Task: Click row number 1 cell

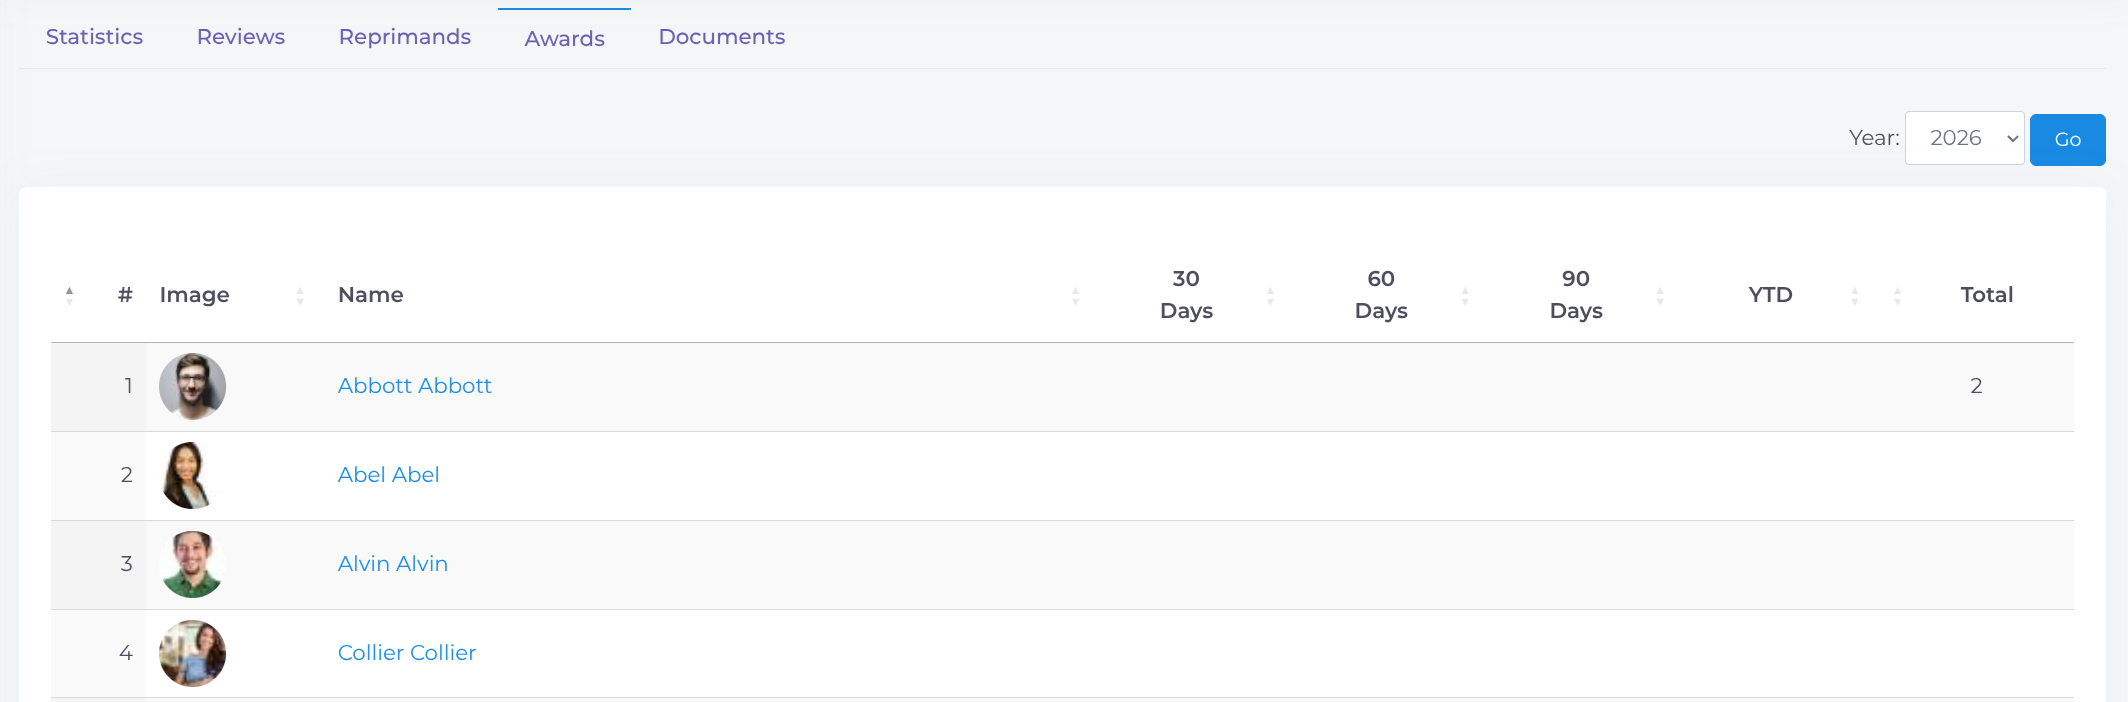Action: pos(98,387)
